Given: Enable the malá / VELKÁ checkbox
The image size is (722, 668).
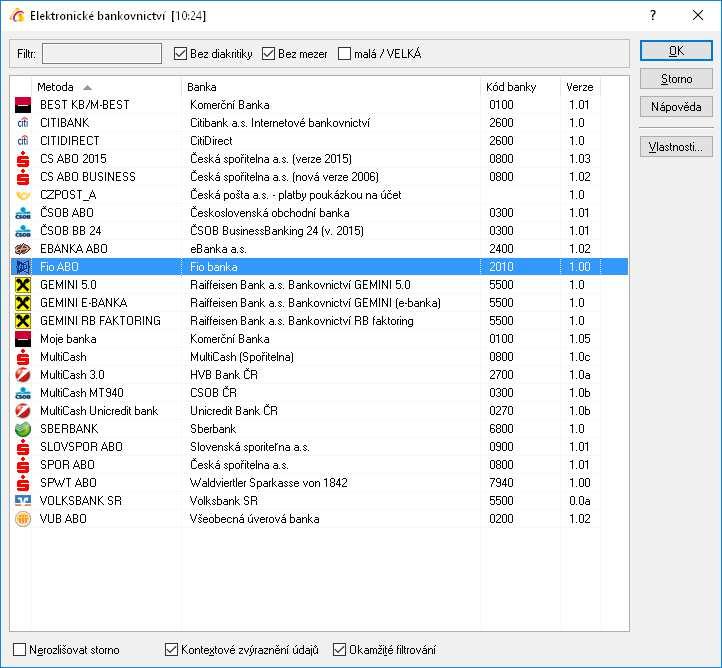Looking at the screenshot, I should [344, 54].
